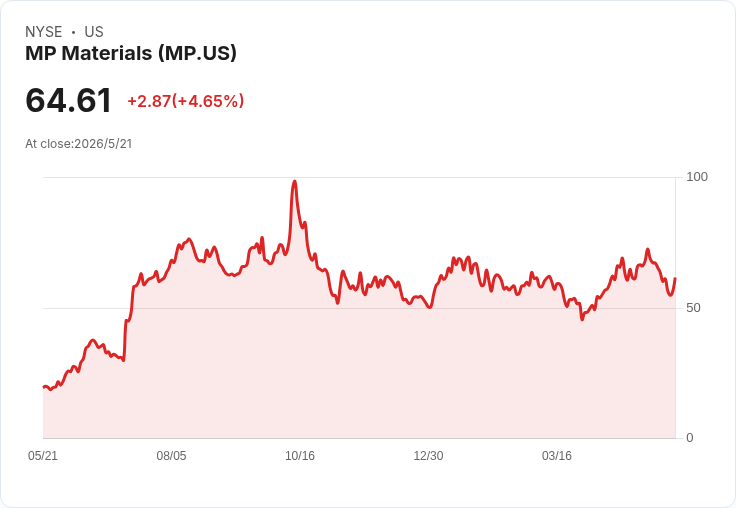Viewport: 736px width, 508px height.
Task: Click the line's final endpoint on right
Action: [675, 278]
